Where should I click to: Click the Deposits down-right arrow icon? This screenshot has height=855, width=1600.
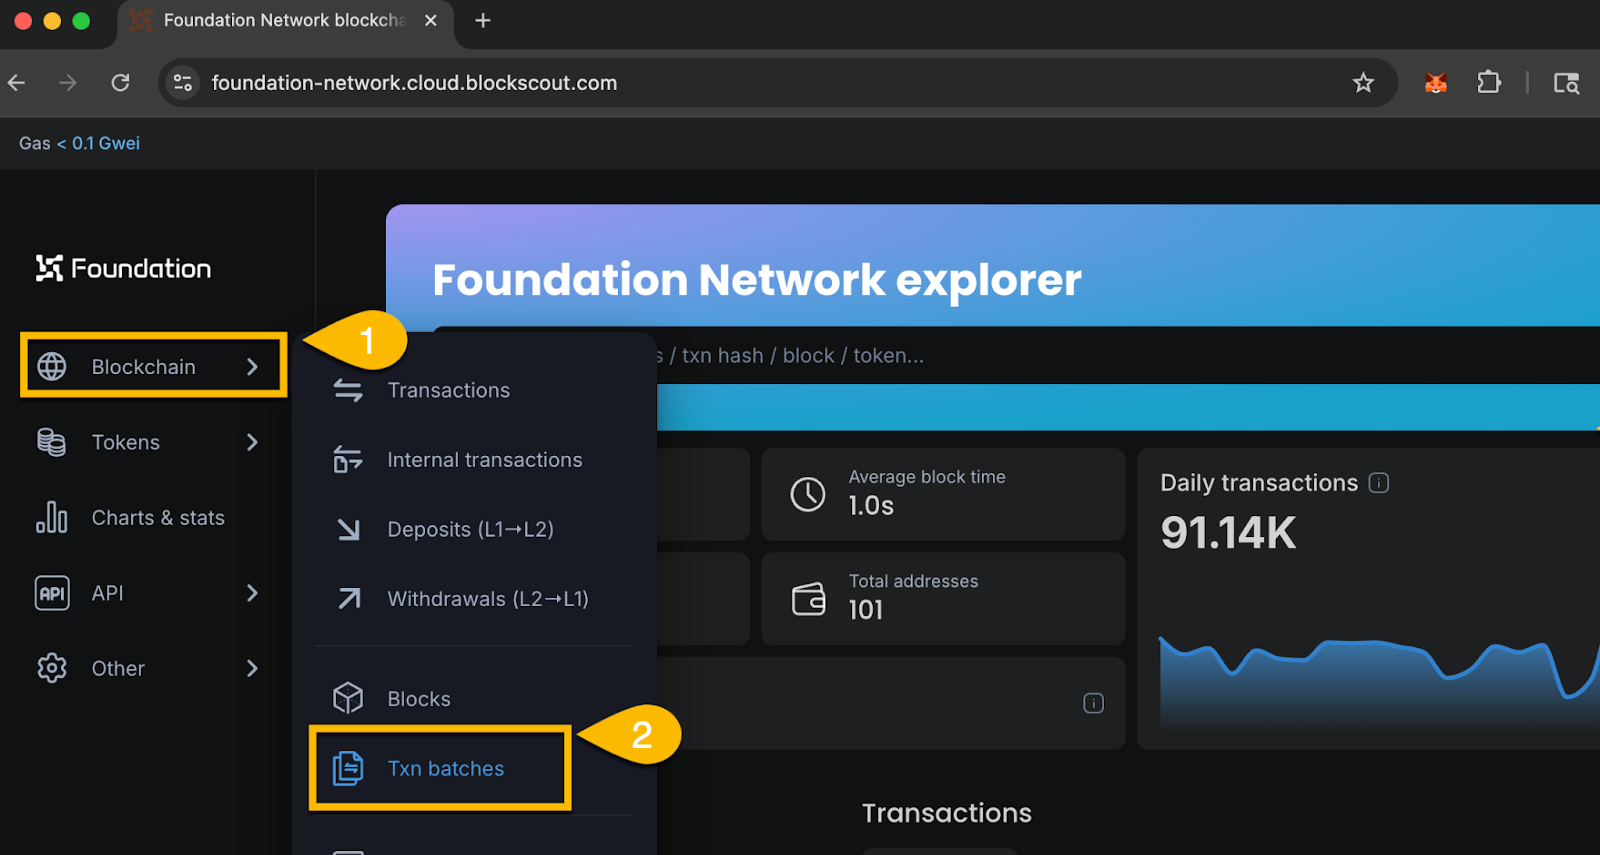[348, 529]
